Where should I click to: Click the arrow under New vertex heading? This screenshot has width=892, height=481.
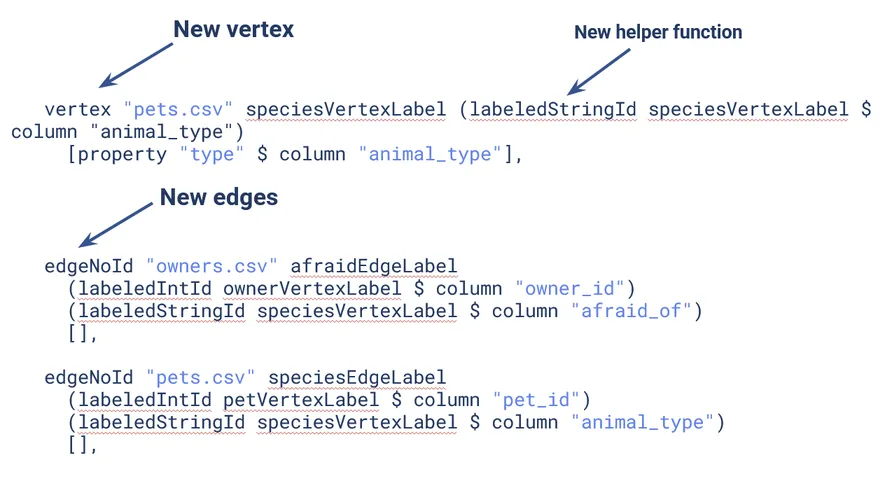click(x=136, y=65)
